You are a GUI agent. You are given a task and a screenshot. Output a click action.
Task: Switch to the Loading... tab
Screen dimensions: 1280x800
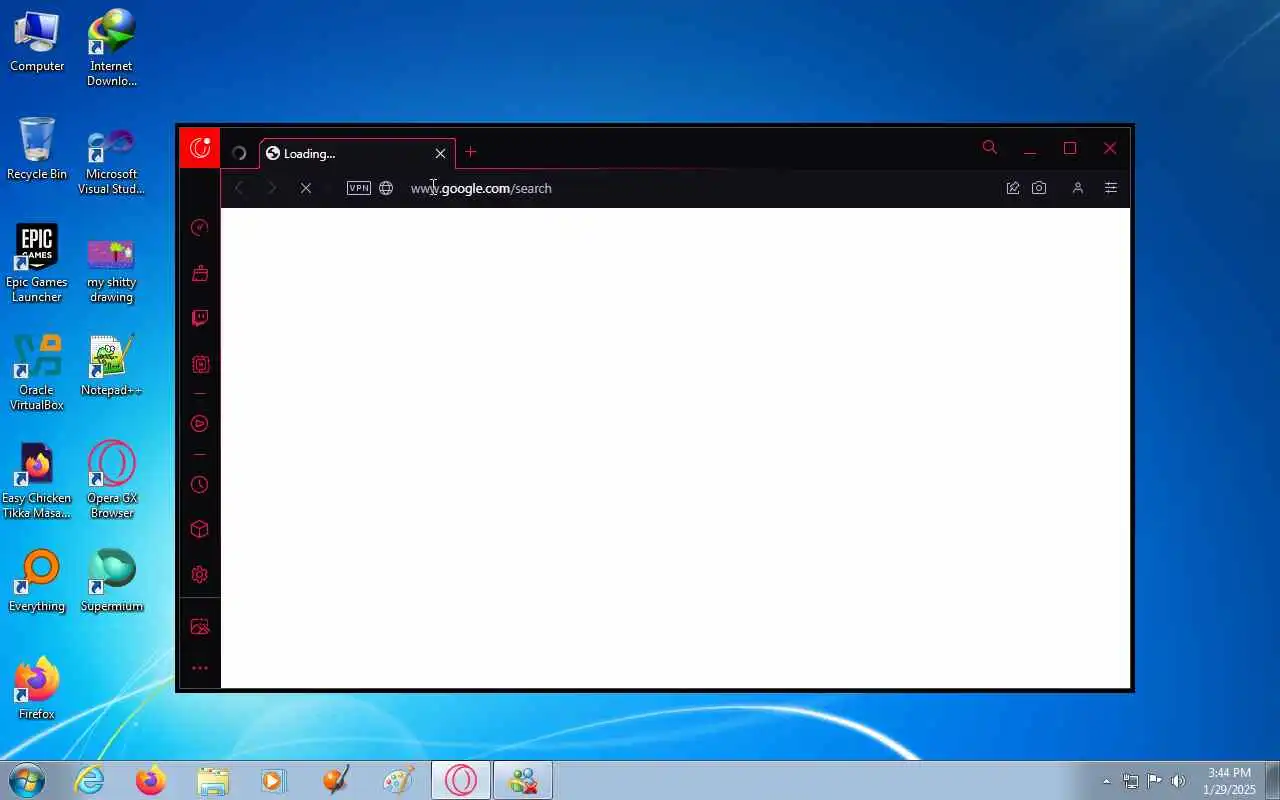[x=357, y=153]
